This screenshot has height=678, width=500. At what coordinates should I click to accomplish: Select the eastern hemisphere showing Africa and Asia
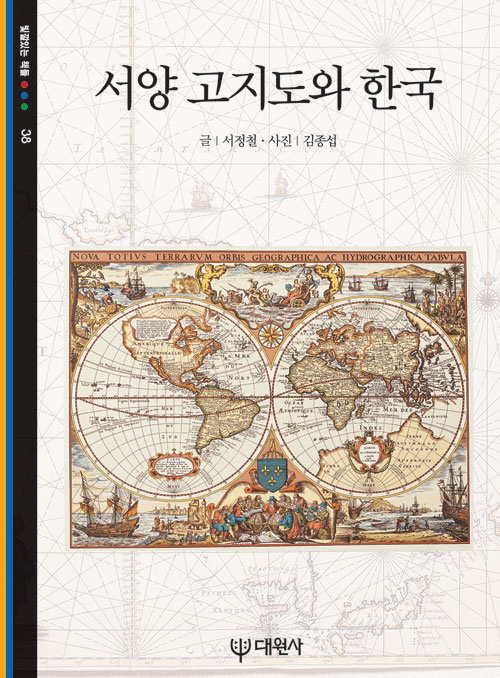(x=370, y=397)
